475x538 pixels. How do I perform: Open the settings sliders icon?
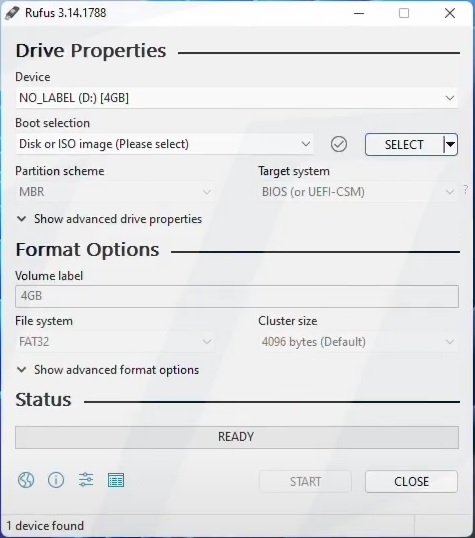pyautogui.click(x=86, y=480)
